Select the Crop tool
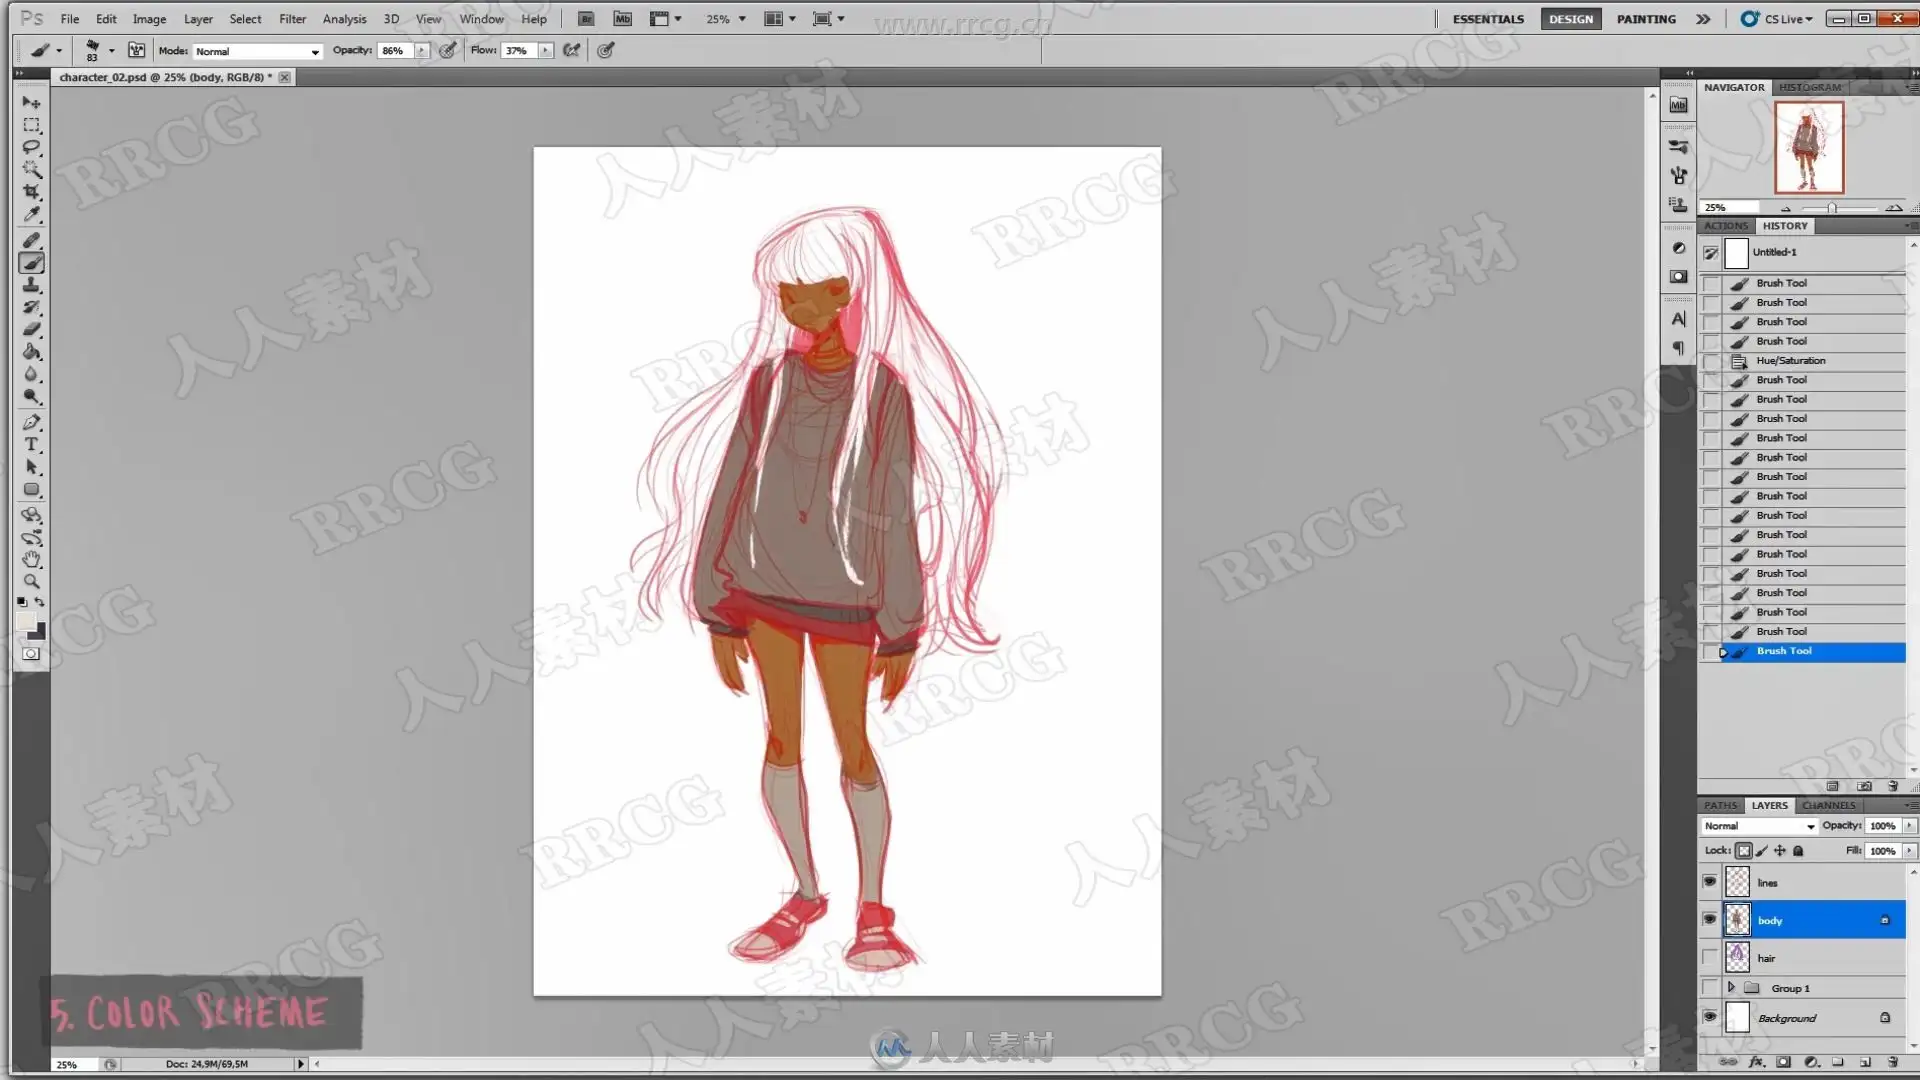This screenshot has height=1080, width=1920. point(32,191)
